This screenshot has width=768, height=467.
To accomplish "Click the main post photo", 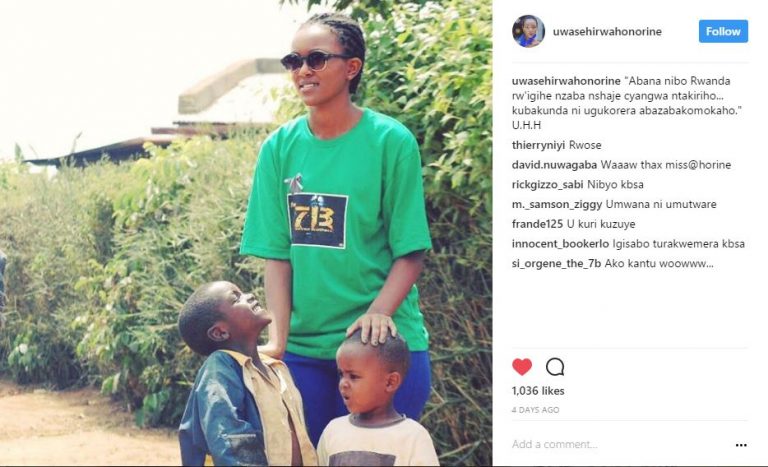I will click(x=246, y=233).
